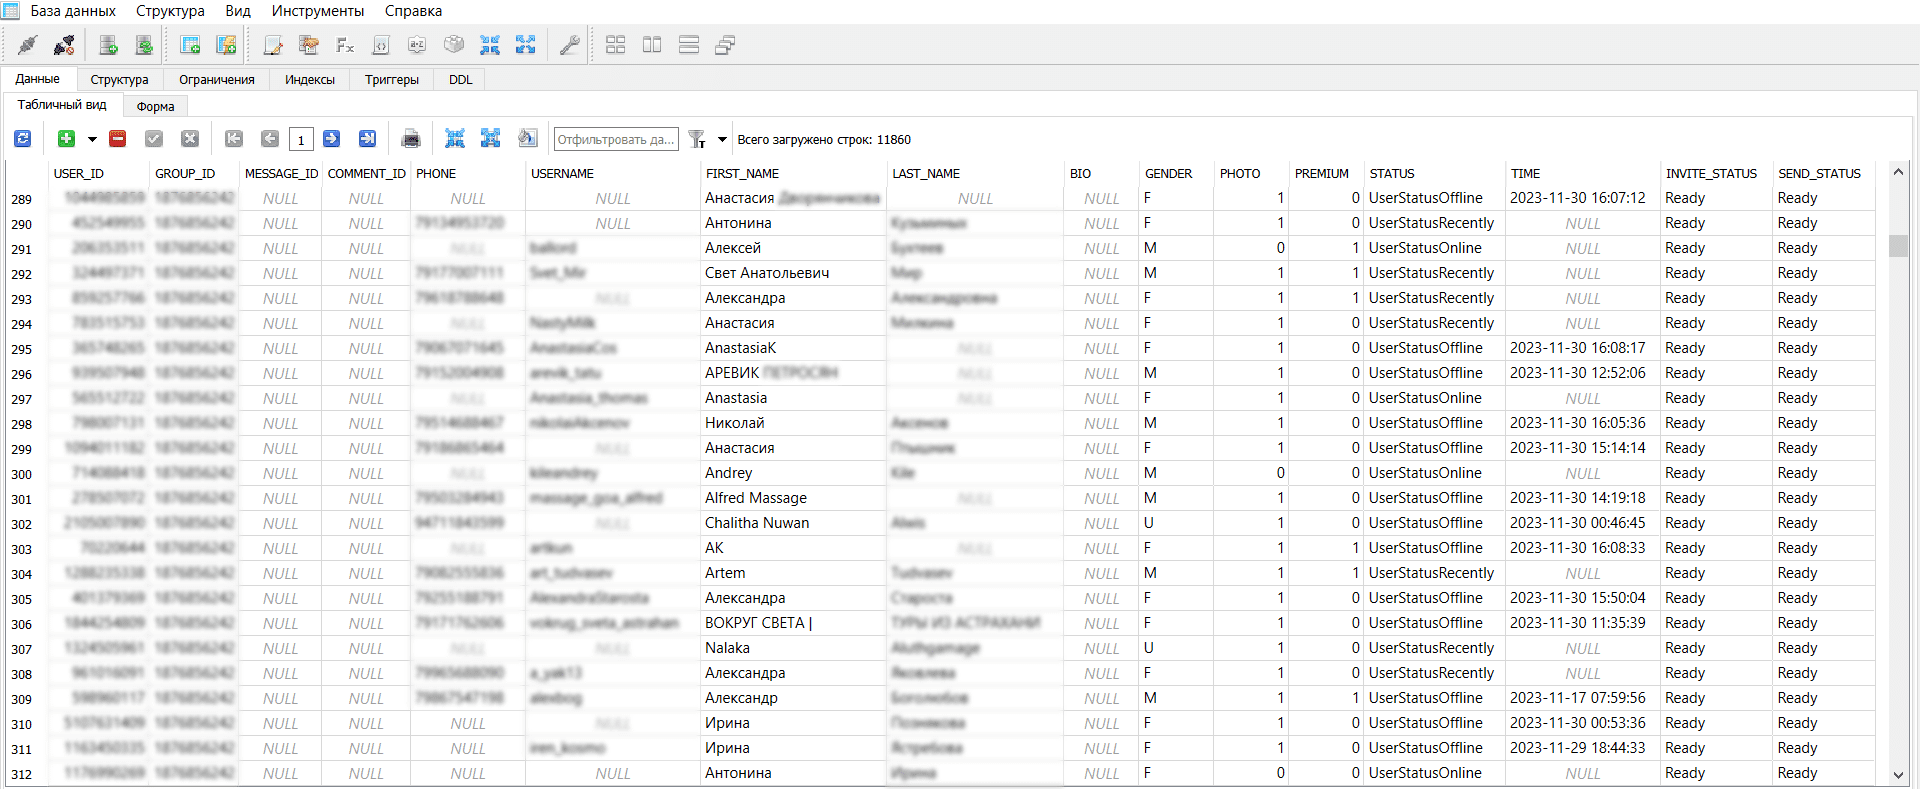This screenshot has height=789, width=1920.
Task: Tile windows using the grid layout icon
Action: pyautogui.click(x=615, y=45)
